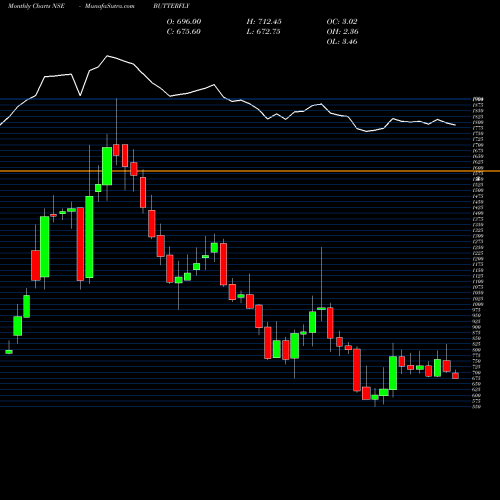Click the BUTTERFLY ticker symbol

[171, 6]
